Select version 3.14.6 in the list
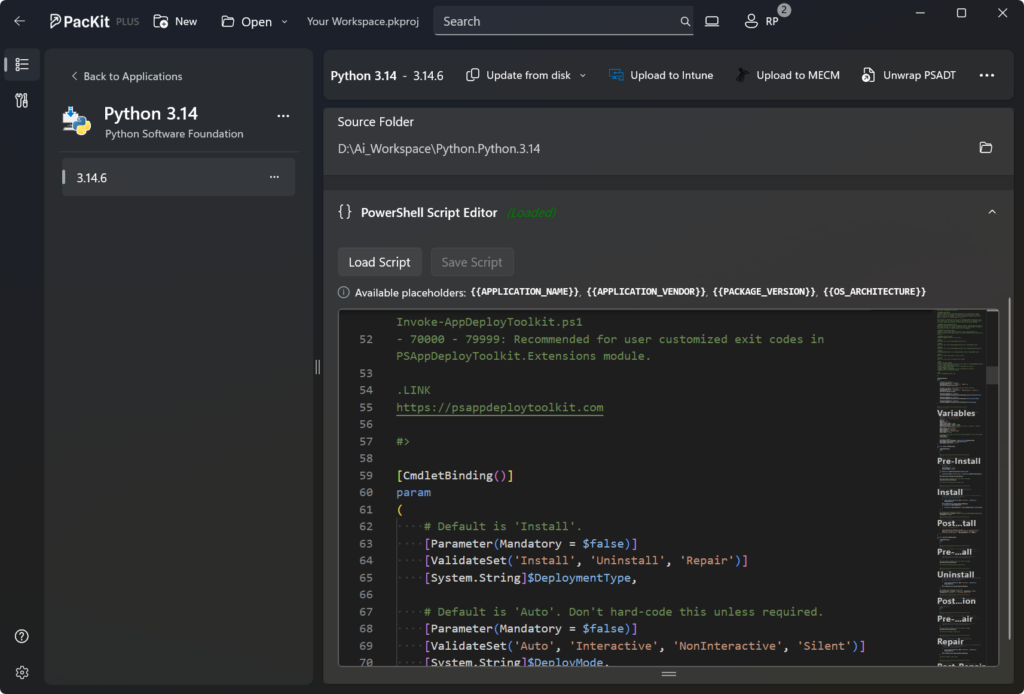Viewport: 1024px width, 694px height. click(x=178, y=177)
